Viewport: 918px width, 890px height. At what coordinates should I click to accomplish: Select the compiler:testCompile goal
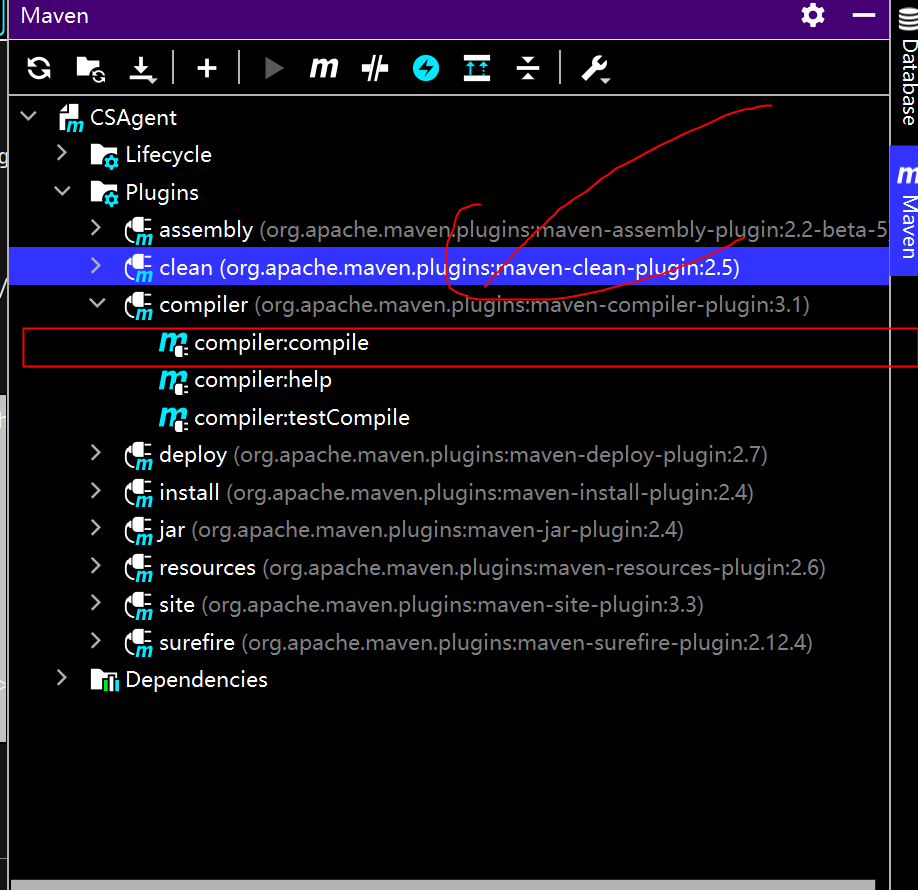click(449, 418)
